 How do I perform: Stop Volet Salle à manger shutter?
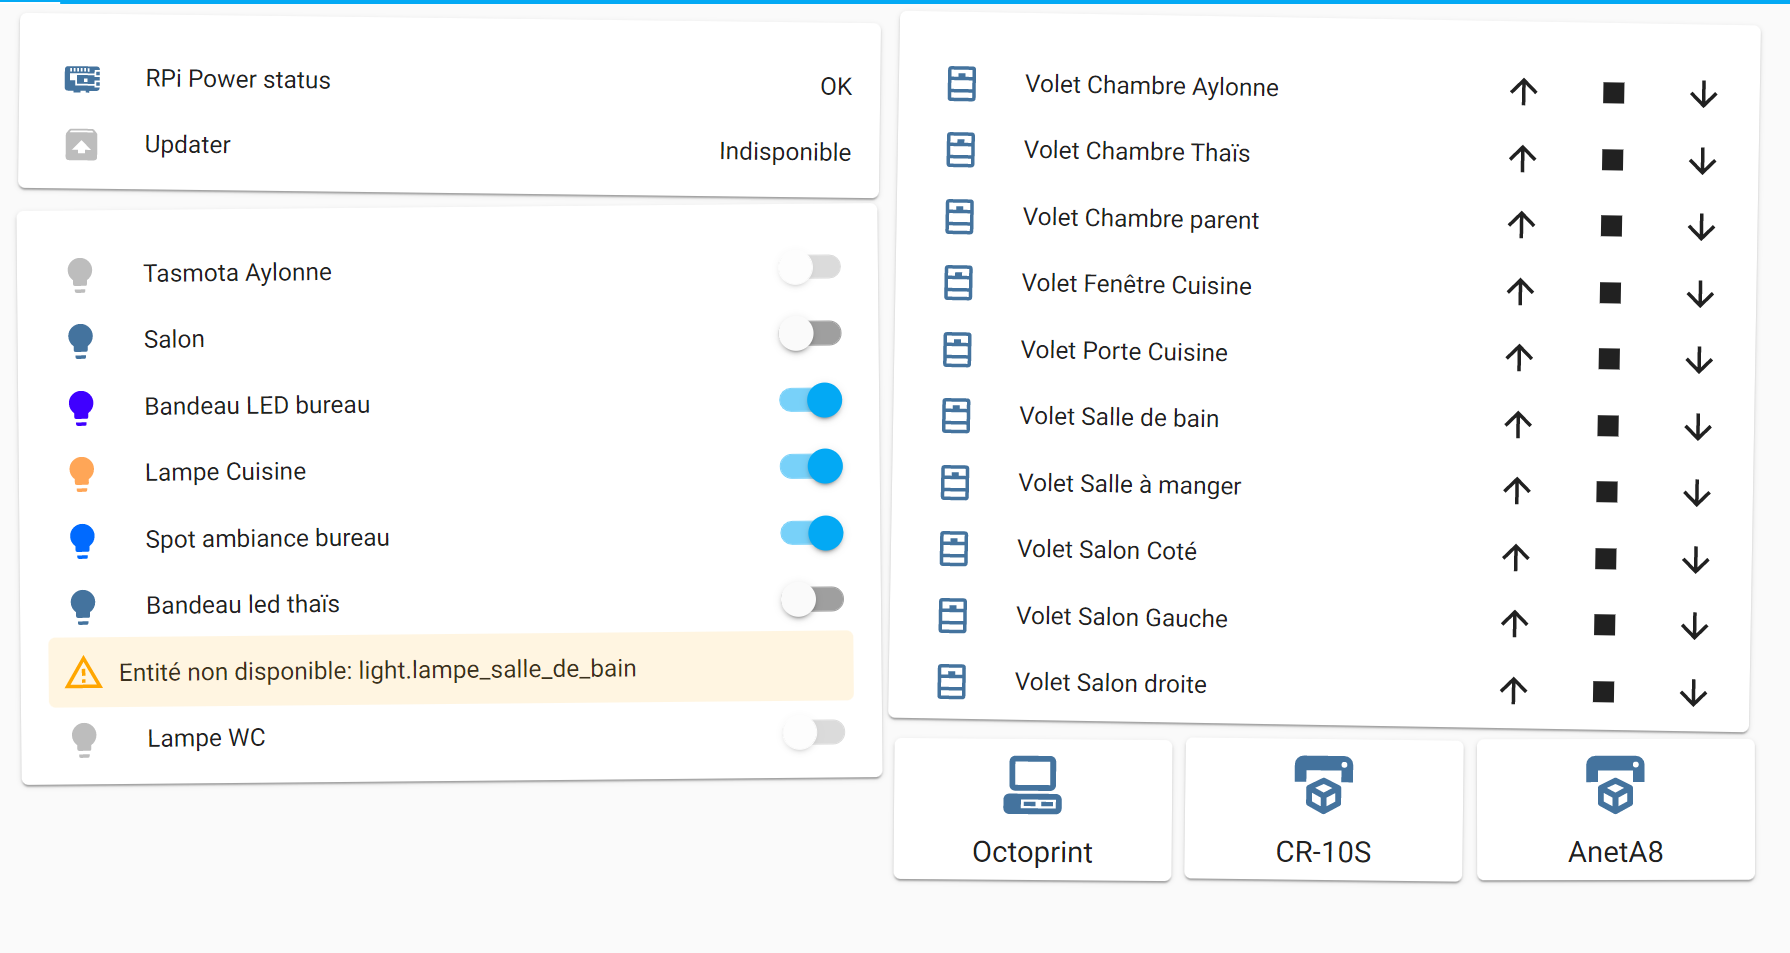coord(1607,492)
